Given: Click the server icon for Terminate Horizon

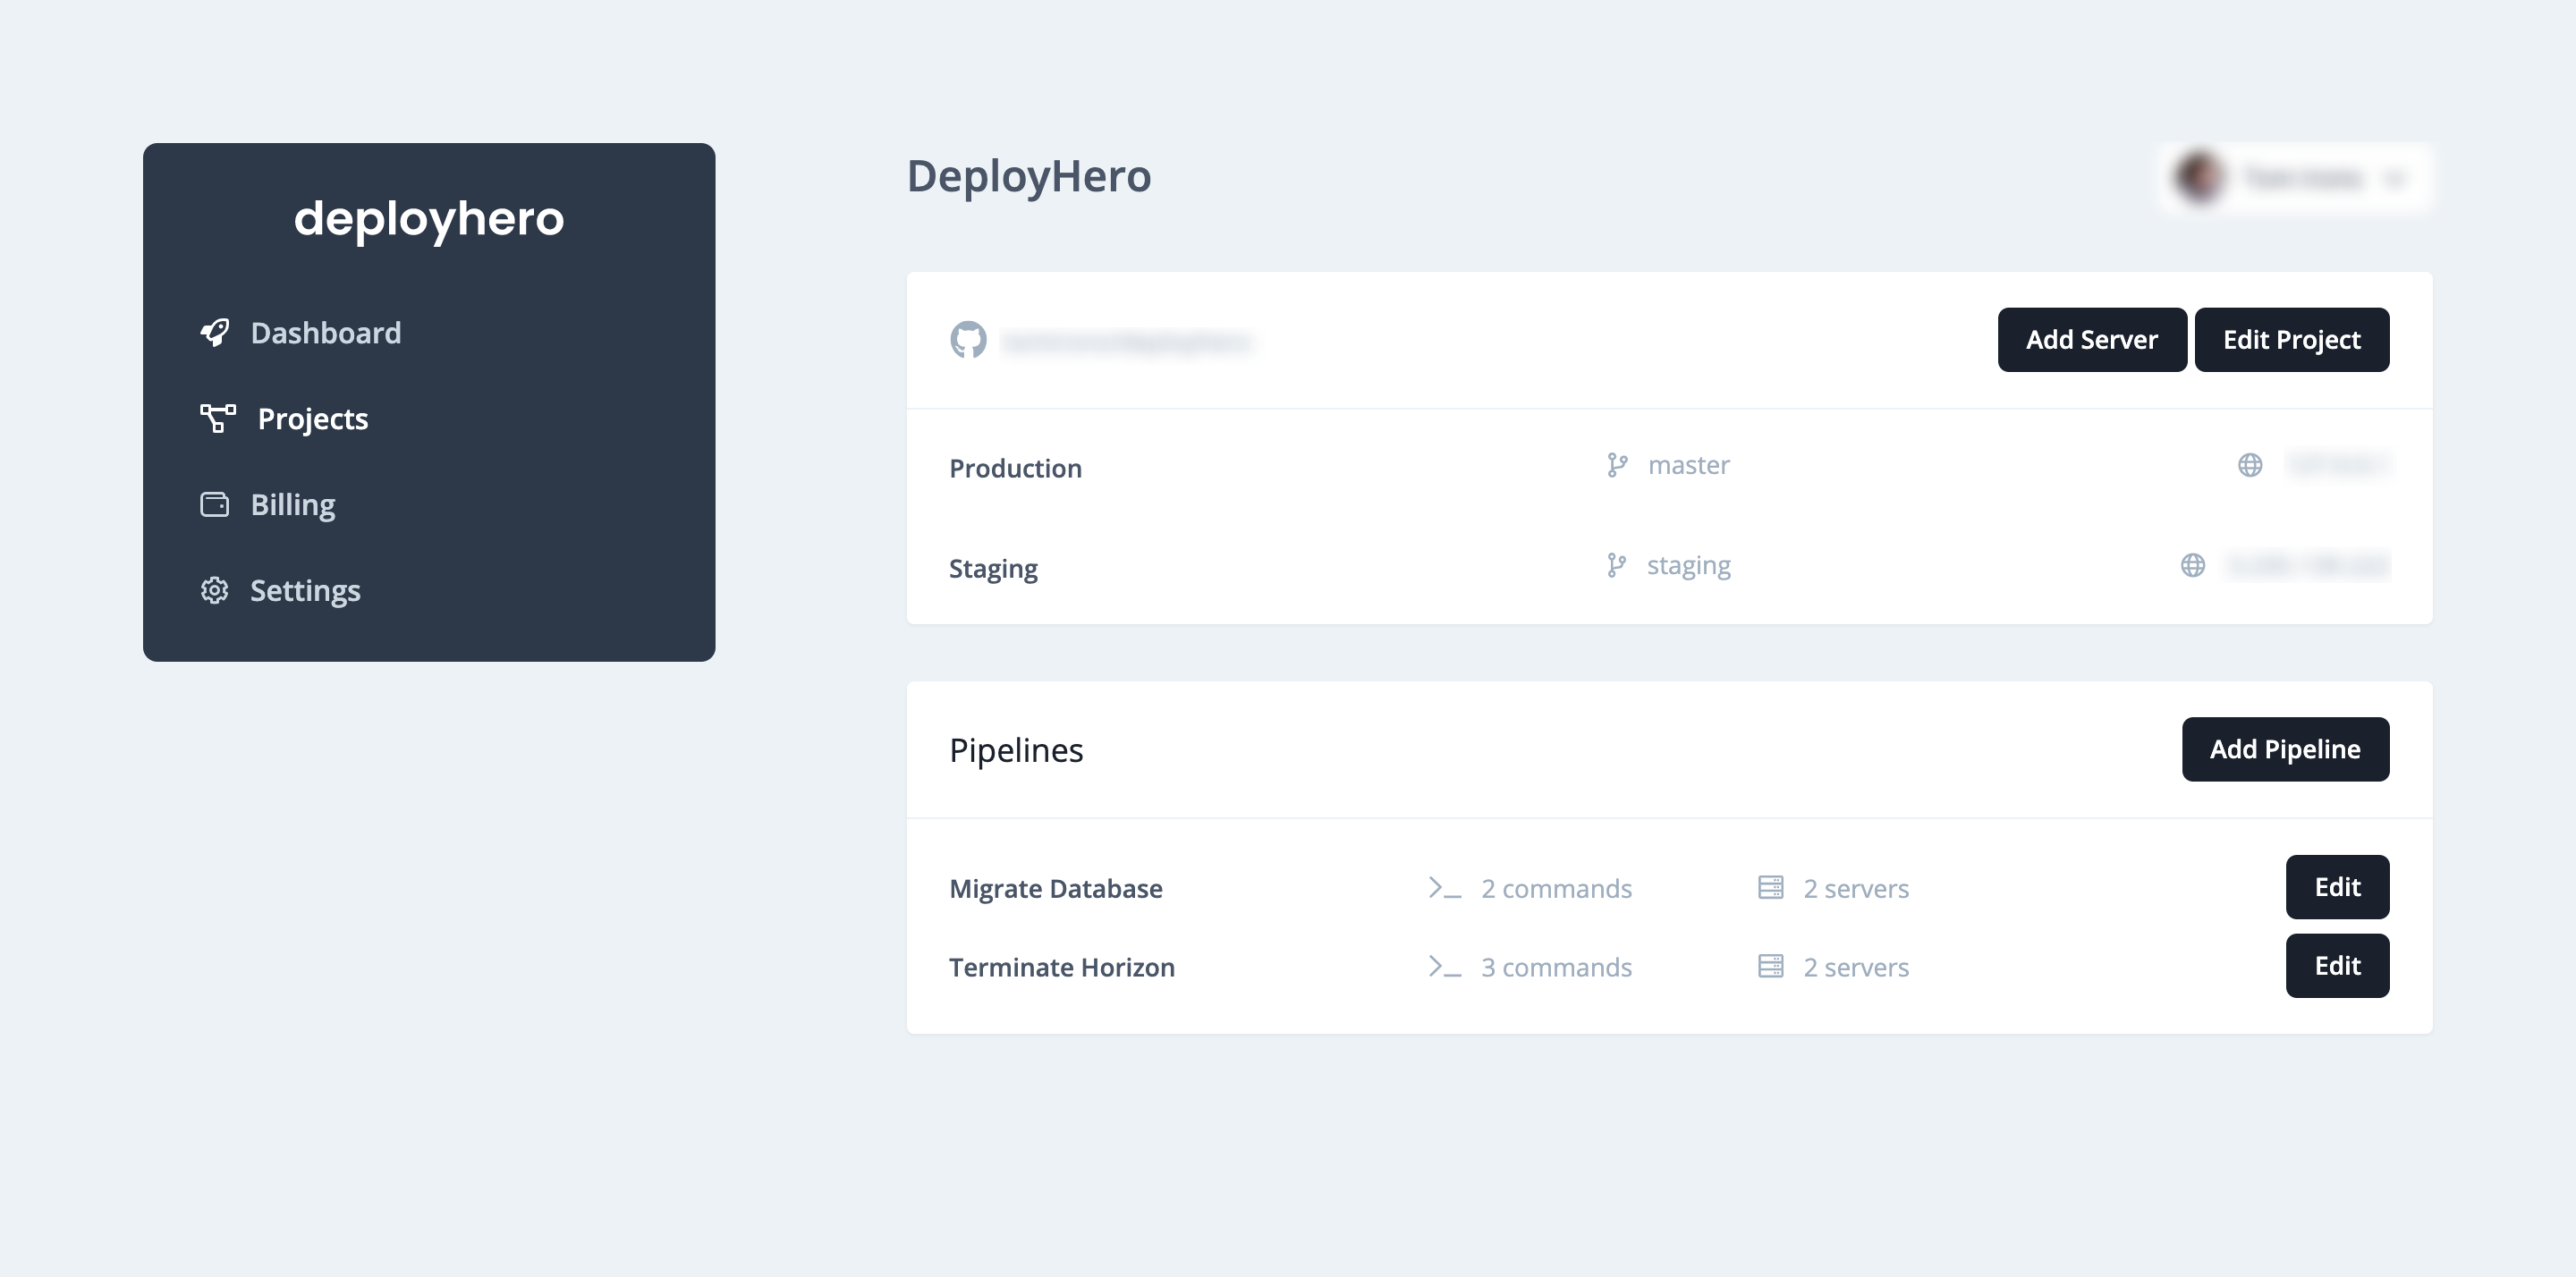Looking at the screenshot, I should point(1770,966).
